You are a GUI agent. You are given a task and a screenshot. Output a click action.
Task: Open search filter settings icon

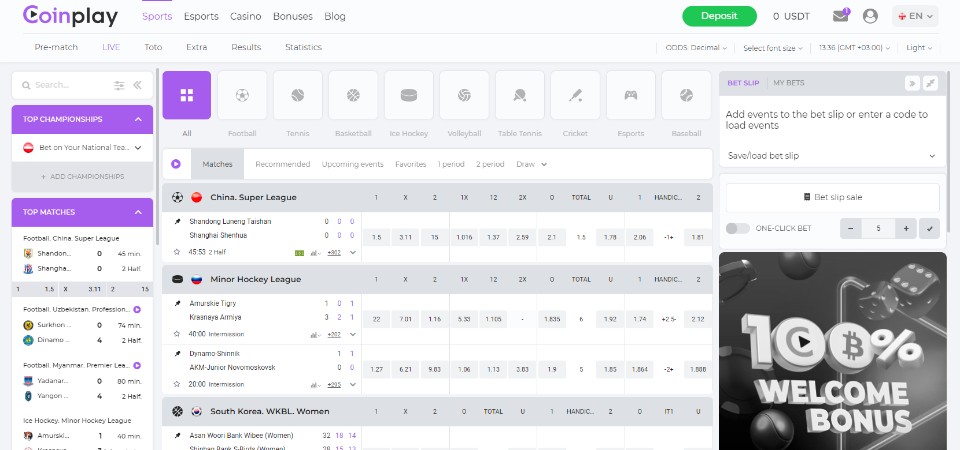point(119,85)
